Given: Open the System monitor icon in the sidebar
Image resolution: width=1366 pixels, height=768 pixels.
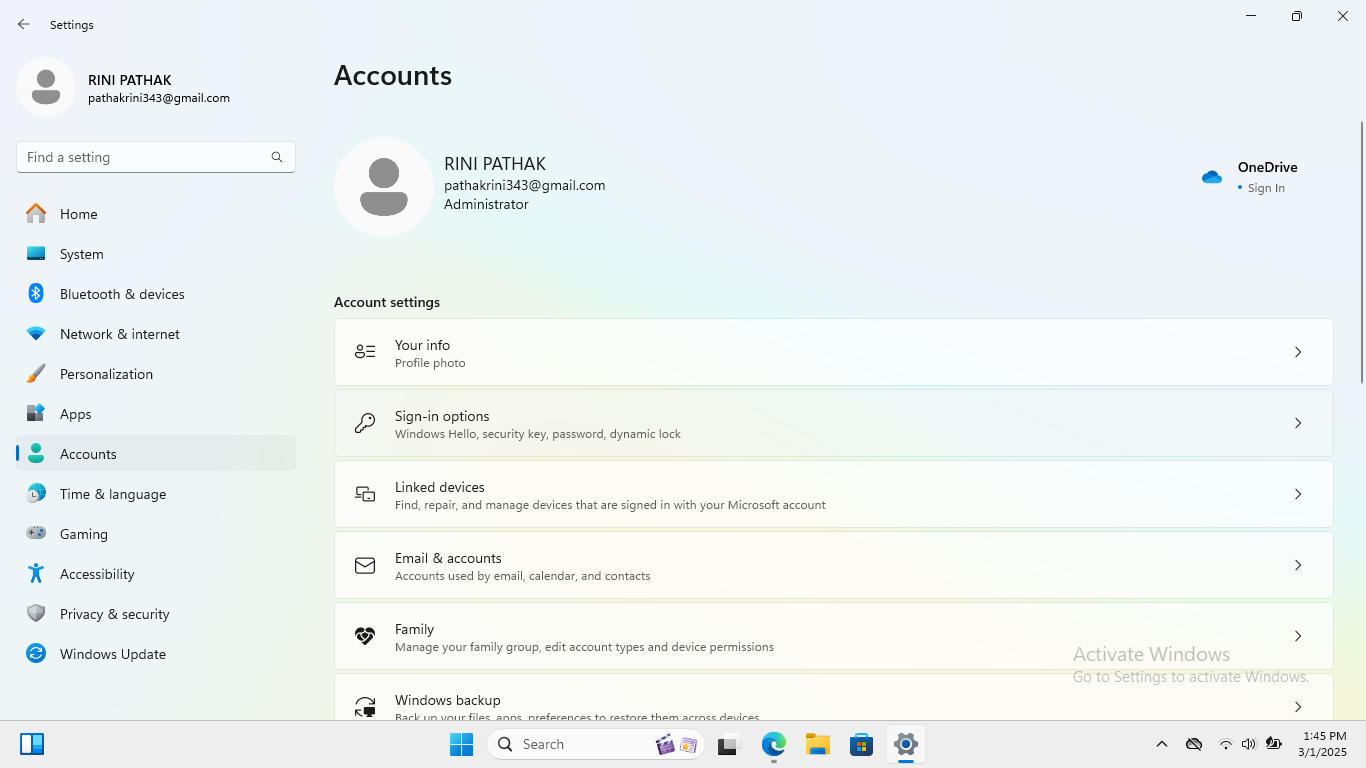Looking at the screenshot, I should coord(36,254).
